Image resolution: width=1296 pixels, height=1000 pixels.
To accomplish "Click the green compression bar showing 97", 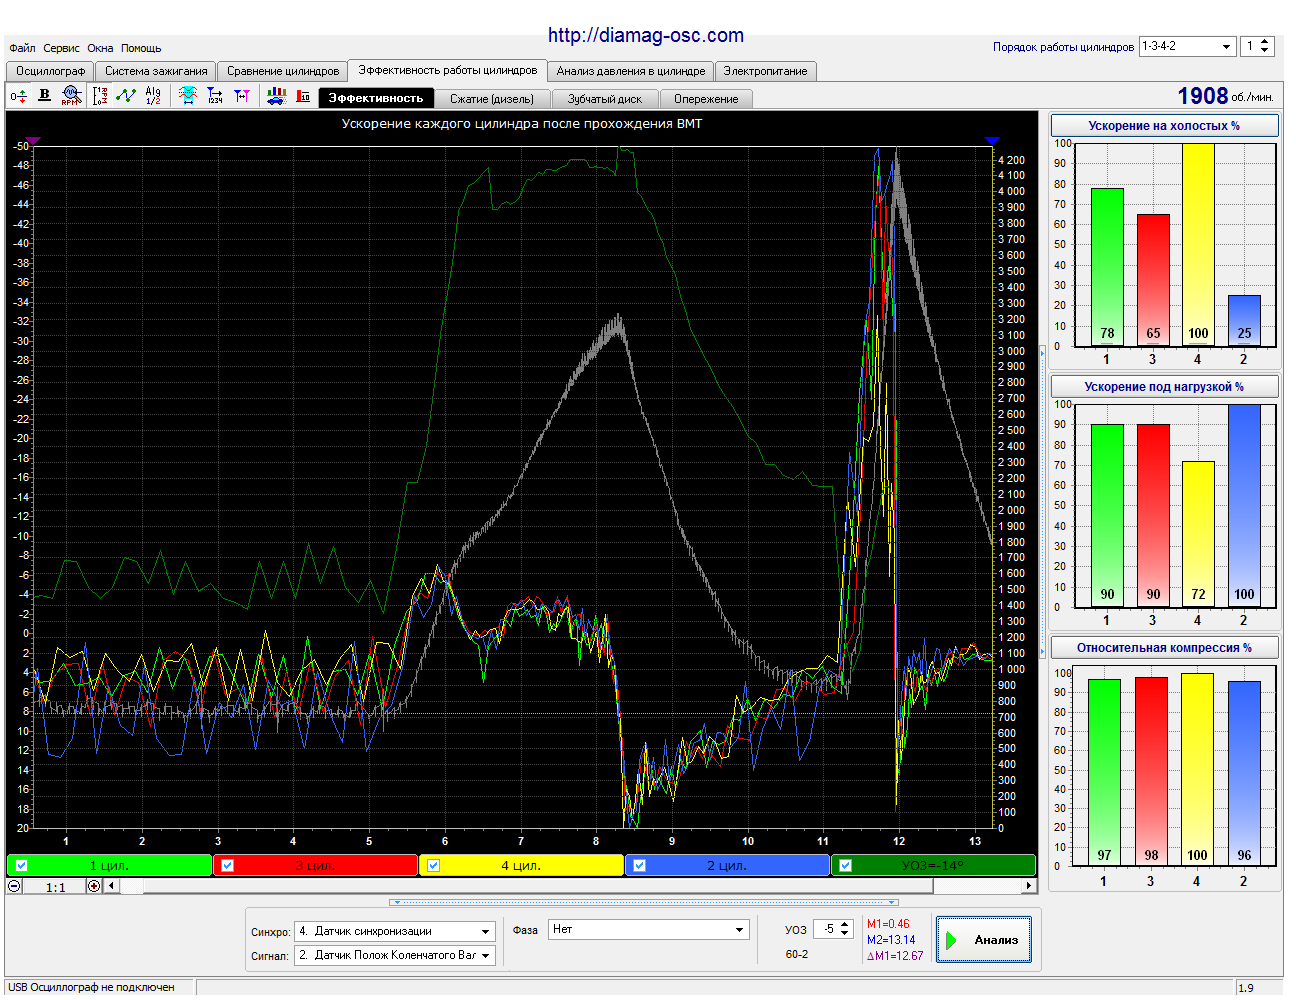I will (x=1104, y=773).
